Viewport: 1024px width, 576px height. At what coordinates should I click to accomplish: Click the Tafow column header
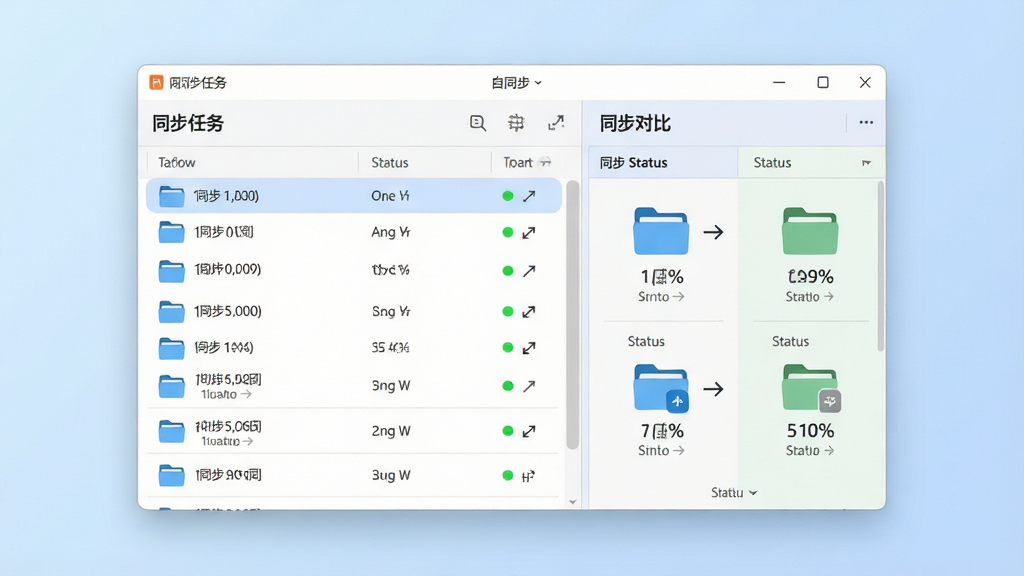[x=176, y=163]
